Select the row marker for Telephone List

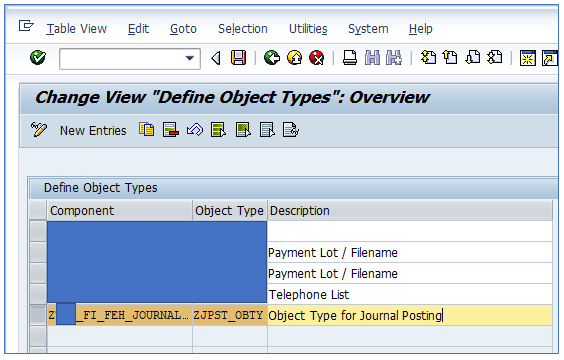pyautogui.click(x=38, y=294)
